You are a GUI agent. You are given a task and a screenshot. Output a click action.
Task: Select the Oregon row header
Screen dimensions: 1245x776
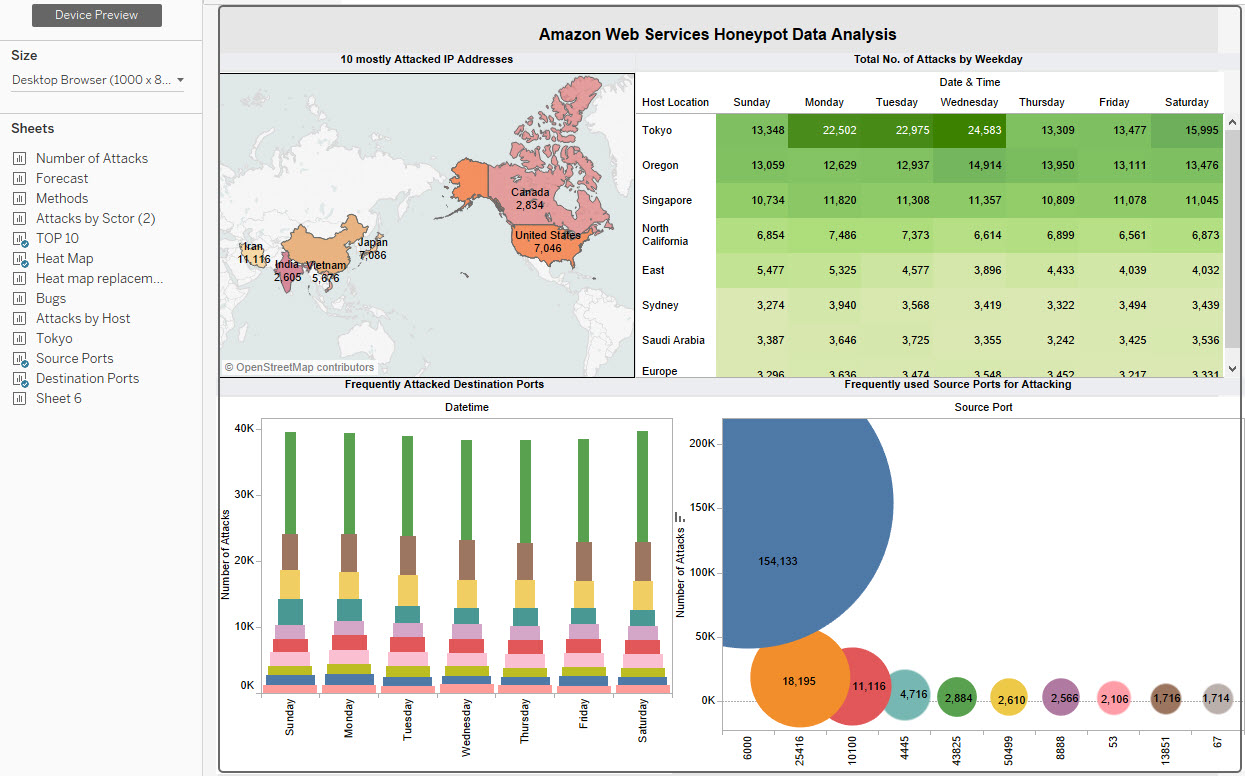coord(660,166)
